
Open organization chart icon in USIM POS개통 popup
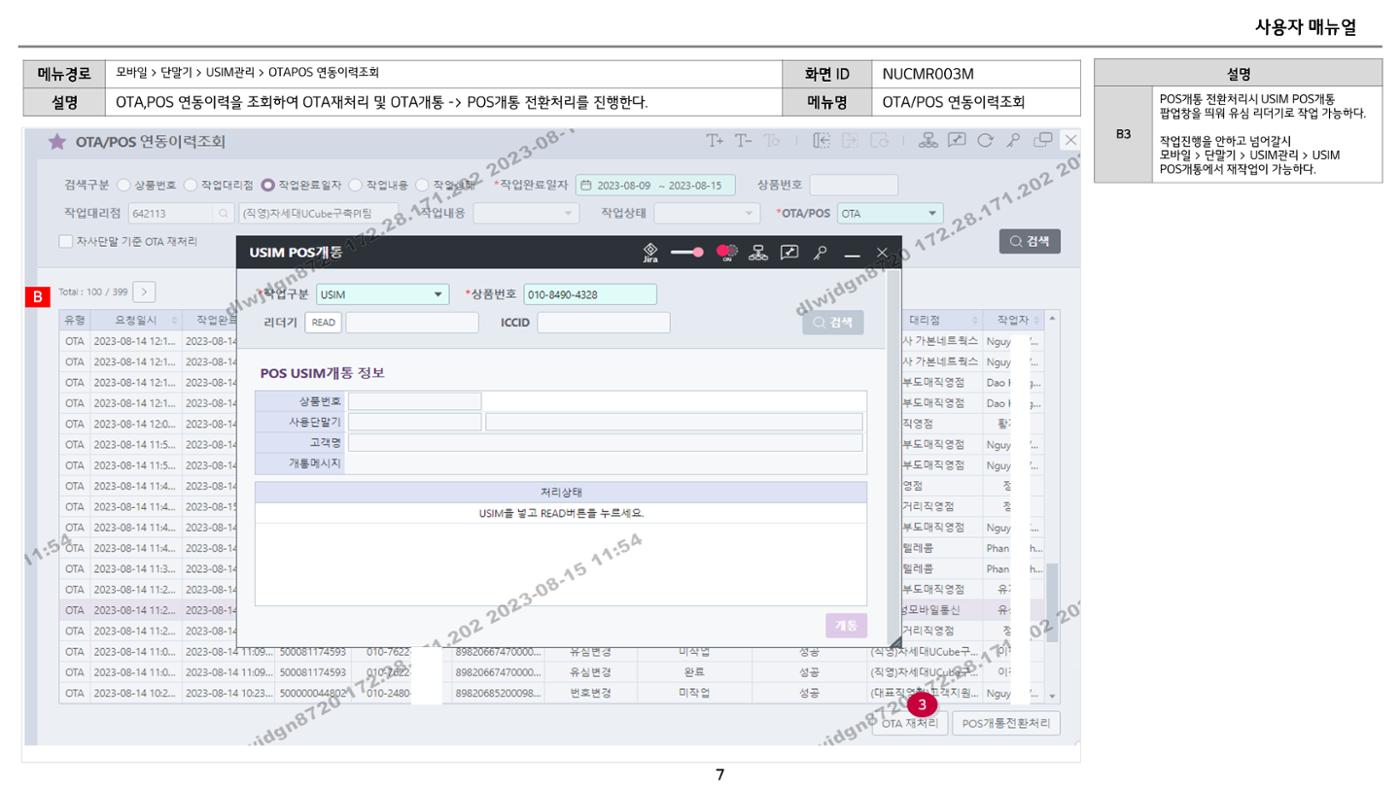pos(759,253)
